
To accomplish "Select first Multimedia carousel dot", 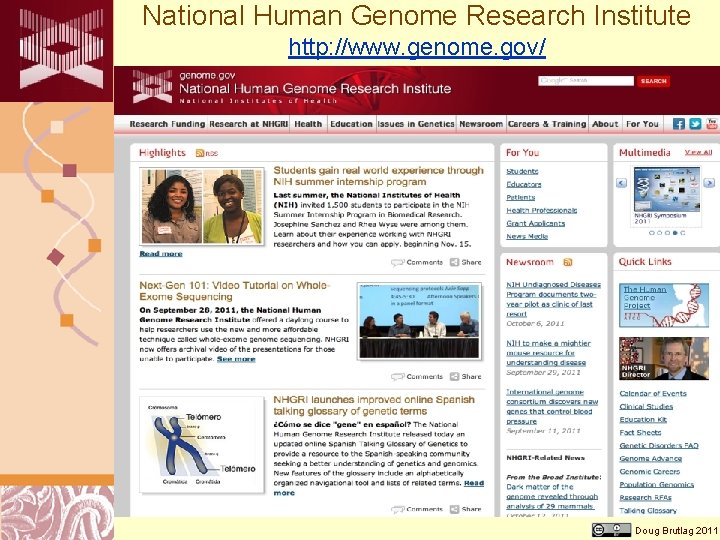I will click(x=651, y=233).
